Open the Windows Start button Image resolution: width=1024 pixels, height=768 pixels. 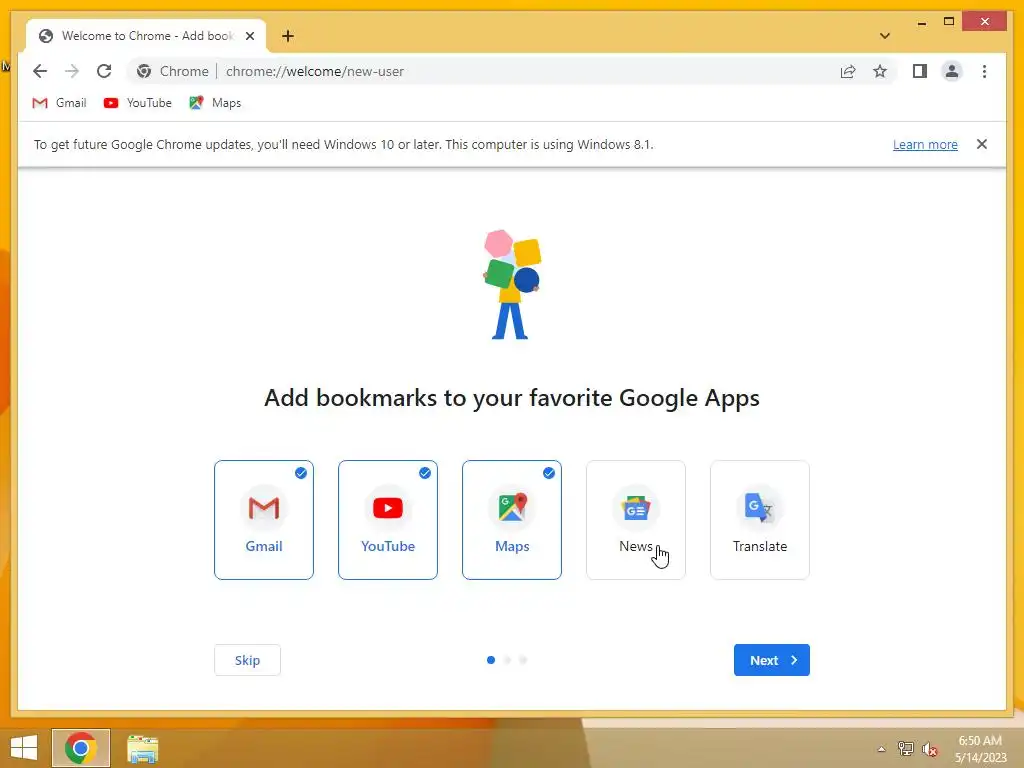24,748
